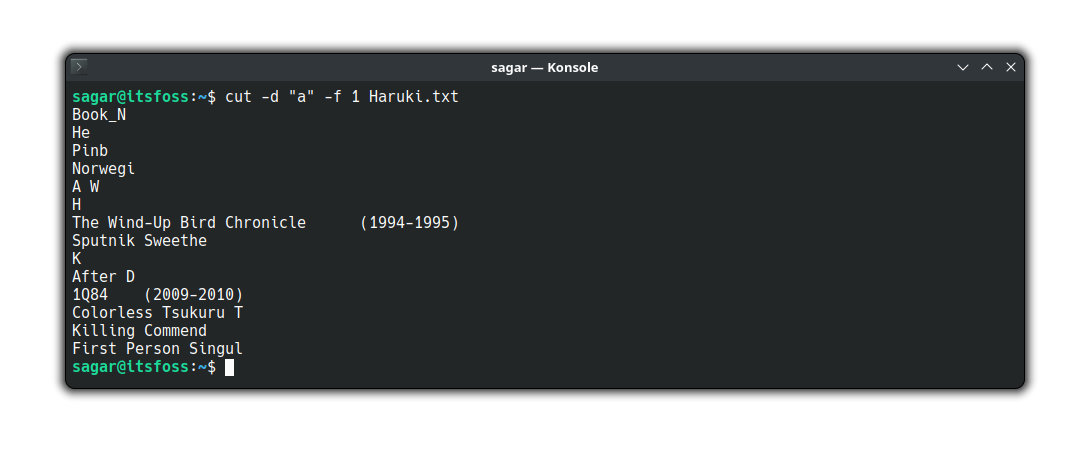The height and width of the screenshot is (466, 1090).
Task: Click 'The Wind-Up Bird Chronicle' output text
Action: (x=189, y=223)
